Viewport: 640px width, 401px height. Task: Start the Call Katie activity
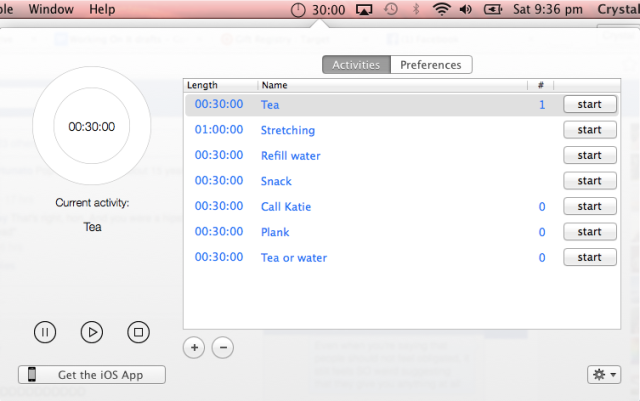tap(590, 206)
